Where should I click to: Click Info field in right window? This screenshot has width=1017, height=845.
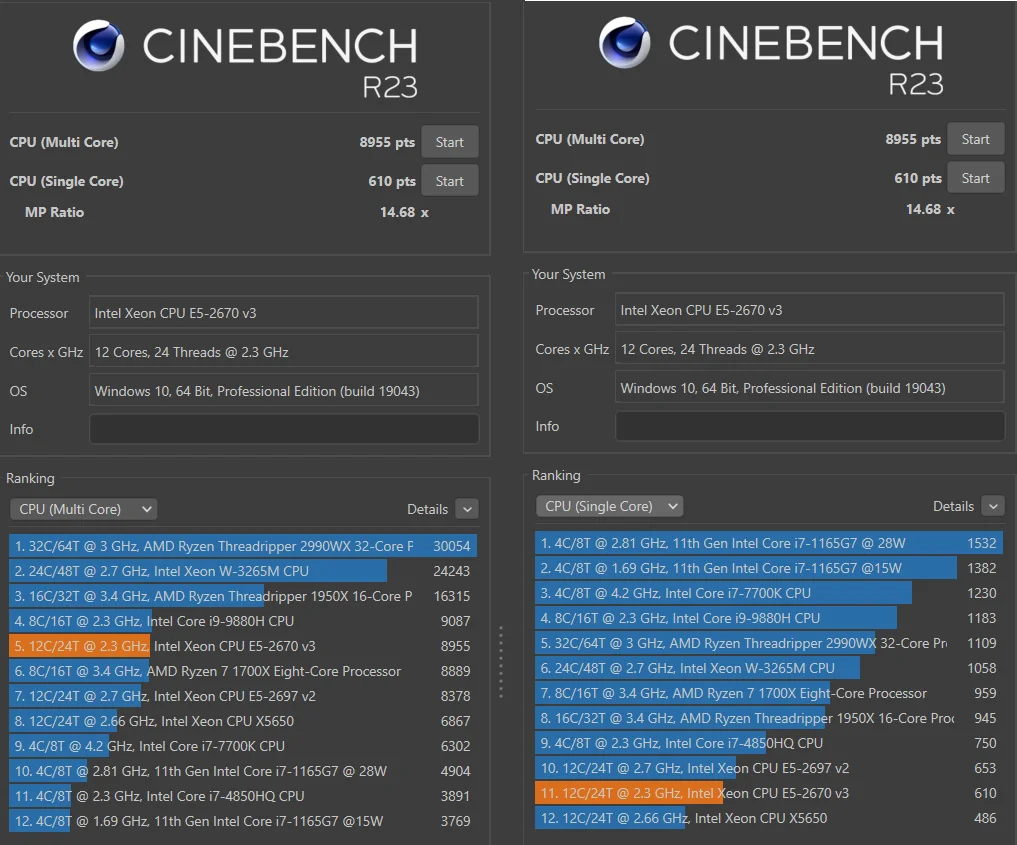810,426
